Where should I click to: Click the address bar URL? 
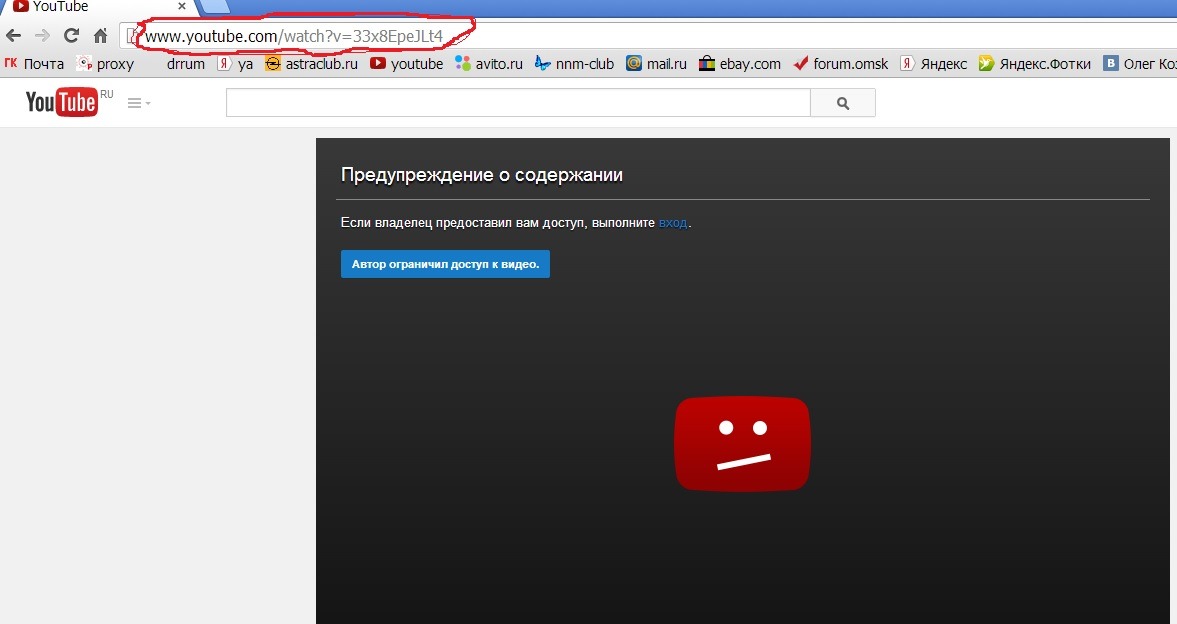(x=294, y=37)
